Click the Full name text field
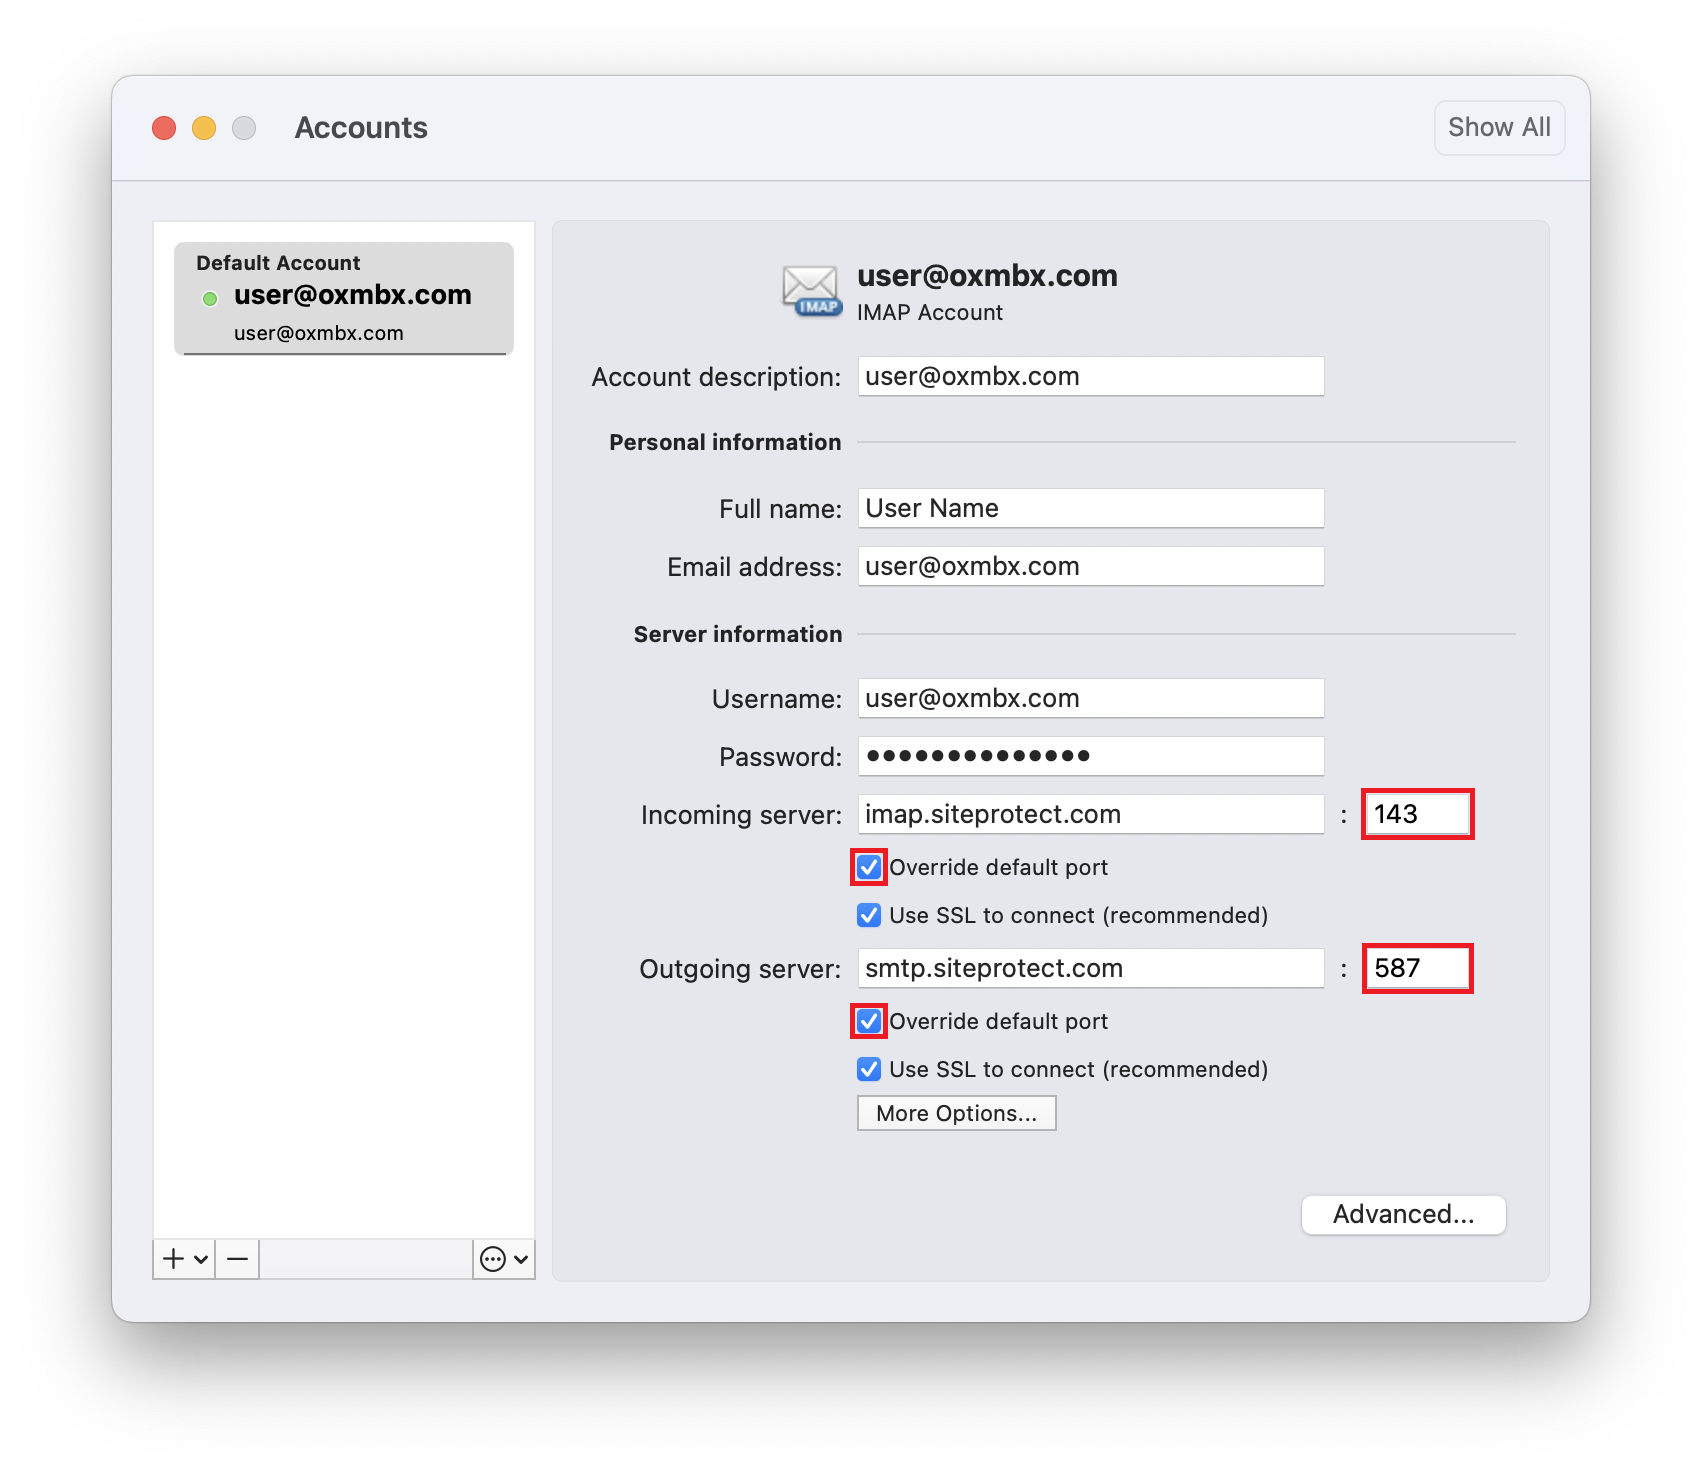1702x1470 pixels. tap(1090, 508)
